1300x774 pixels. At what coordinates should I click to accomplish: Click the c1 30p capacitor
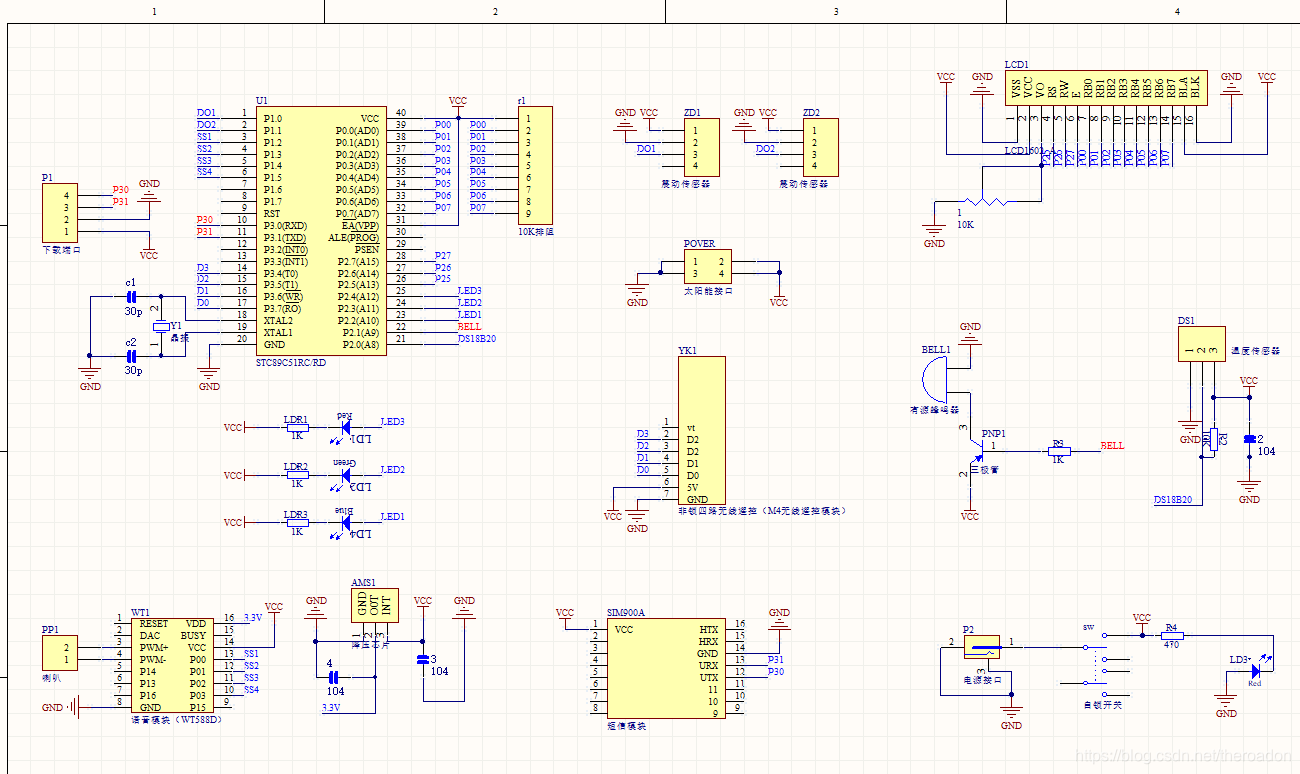tap(131, 297)
